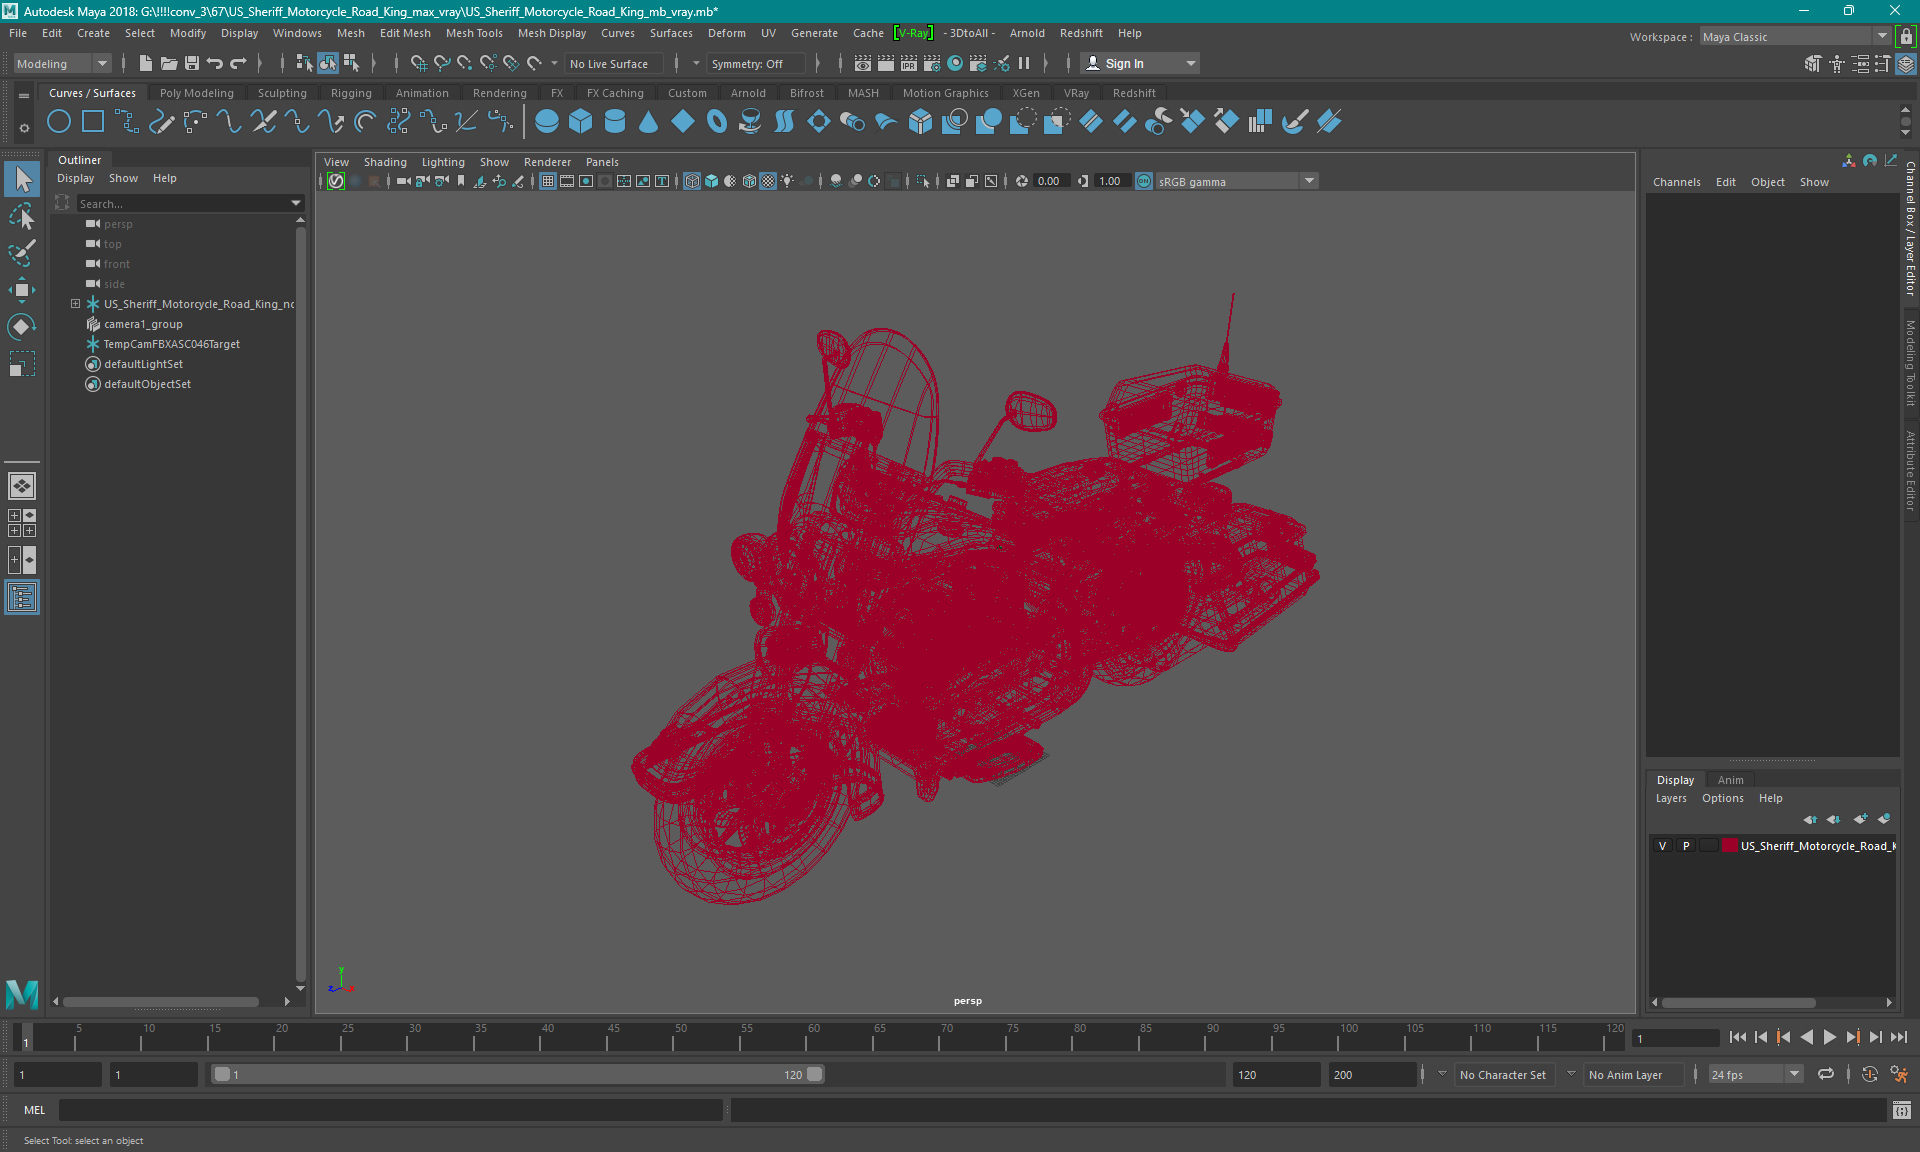The image size is (1920, 1152).
Task: Create a NURBS cone from shelf
Action: pos(649,122)
